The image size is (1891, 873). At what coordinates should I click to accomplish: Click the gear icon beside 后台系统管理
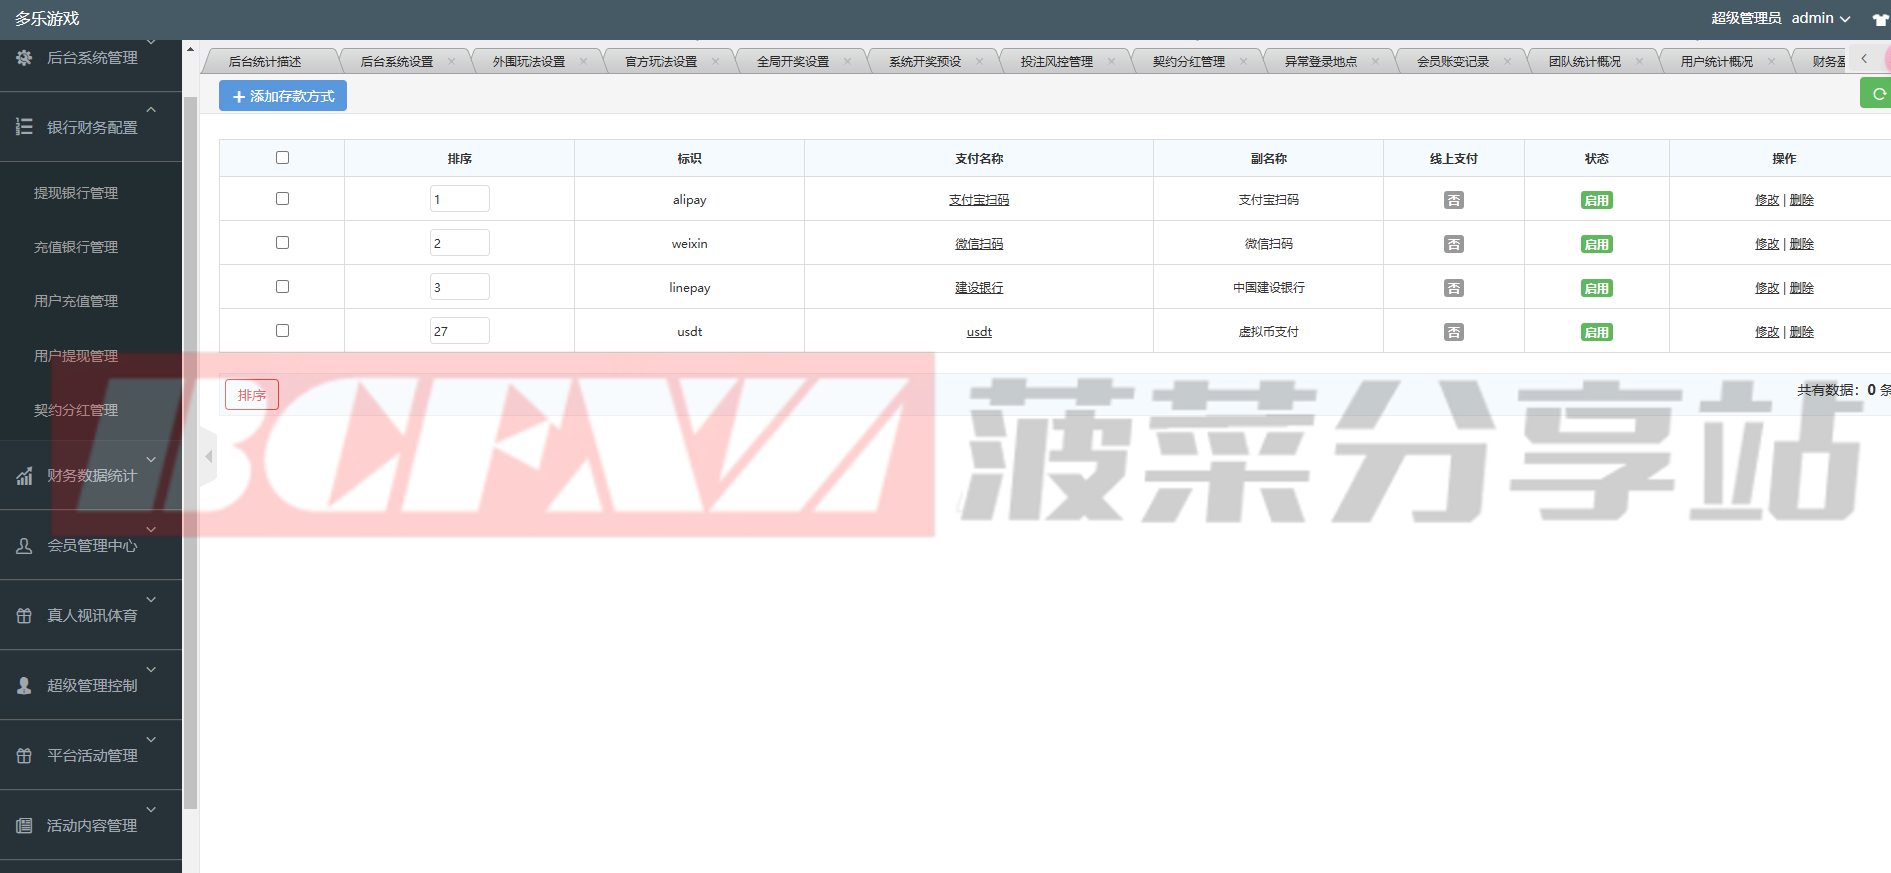24,58
